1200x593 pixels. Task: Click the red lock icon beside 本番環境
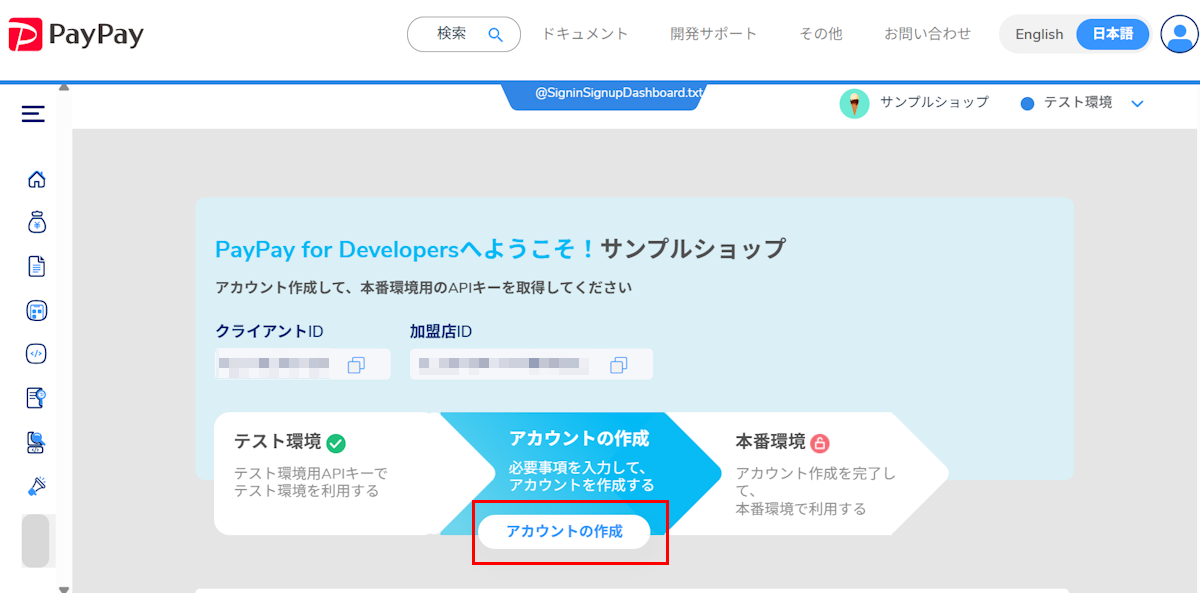(x=820, y=443)
